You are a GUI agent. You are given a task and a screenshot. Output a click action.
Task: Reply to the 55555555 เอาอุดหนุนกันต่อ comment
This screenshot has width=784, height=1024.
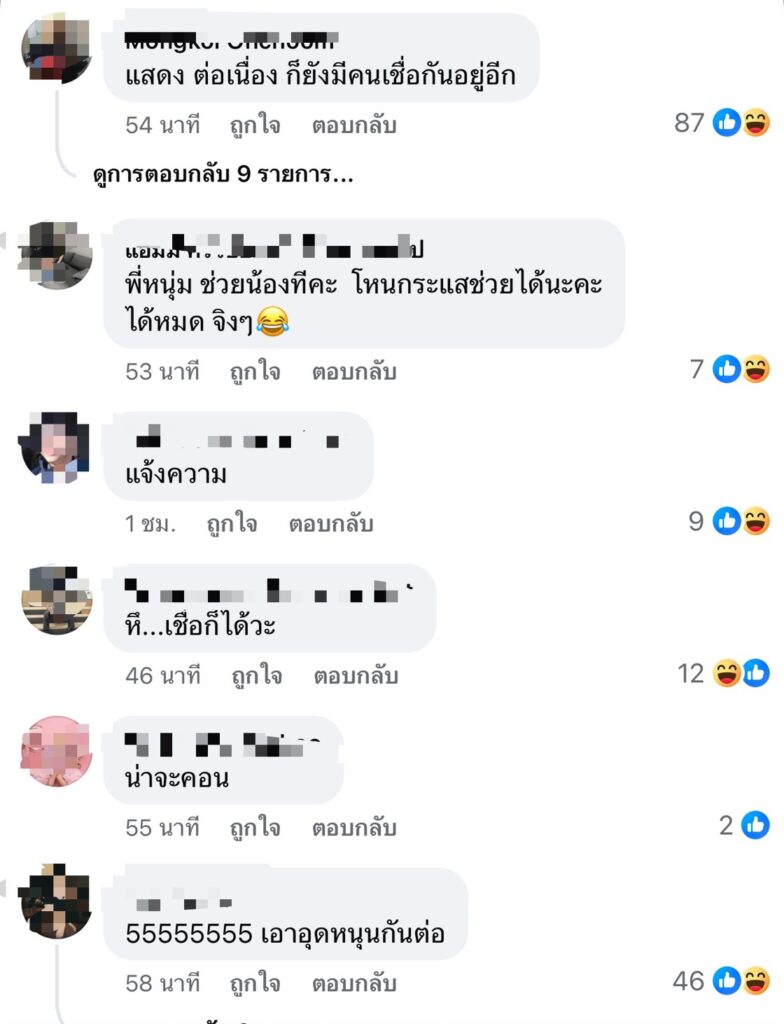[x=354, y=984]
